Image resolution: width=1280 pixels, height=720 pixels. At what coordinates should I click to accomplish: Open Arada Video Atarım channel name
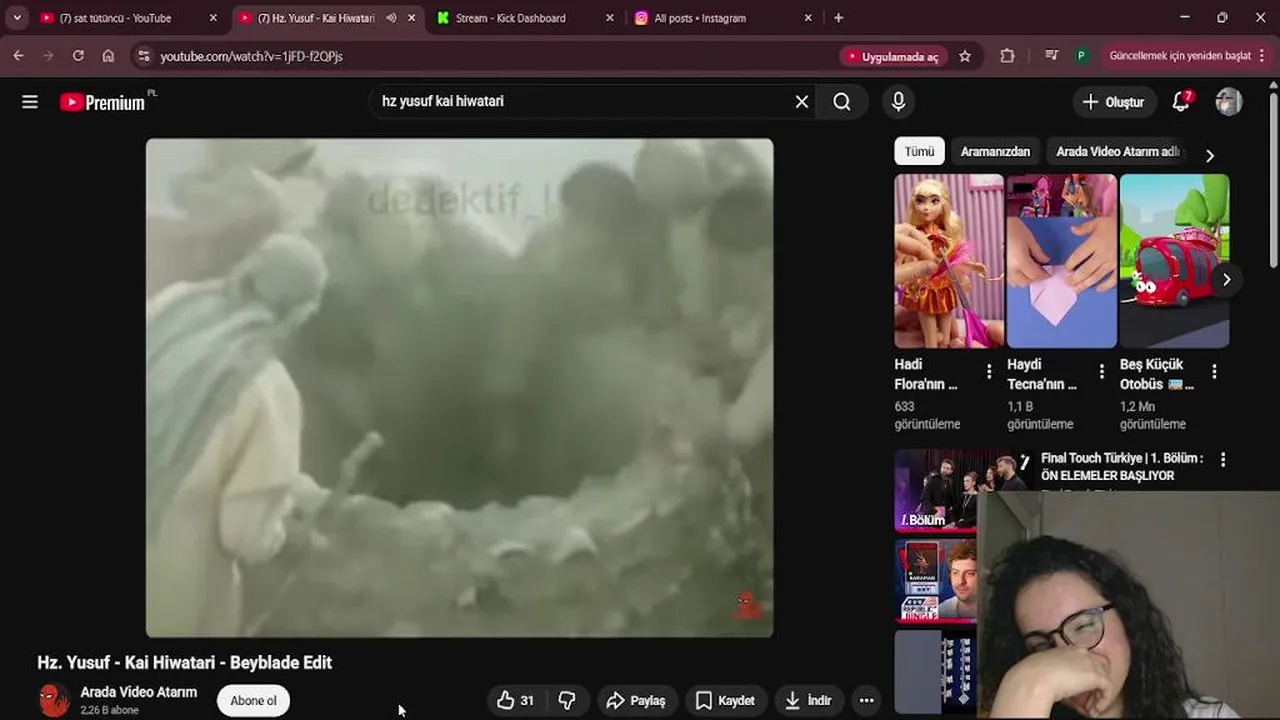tap(139, 692)
